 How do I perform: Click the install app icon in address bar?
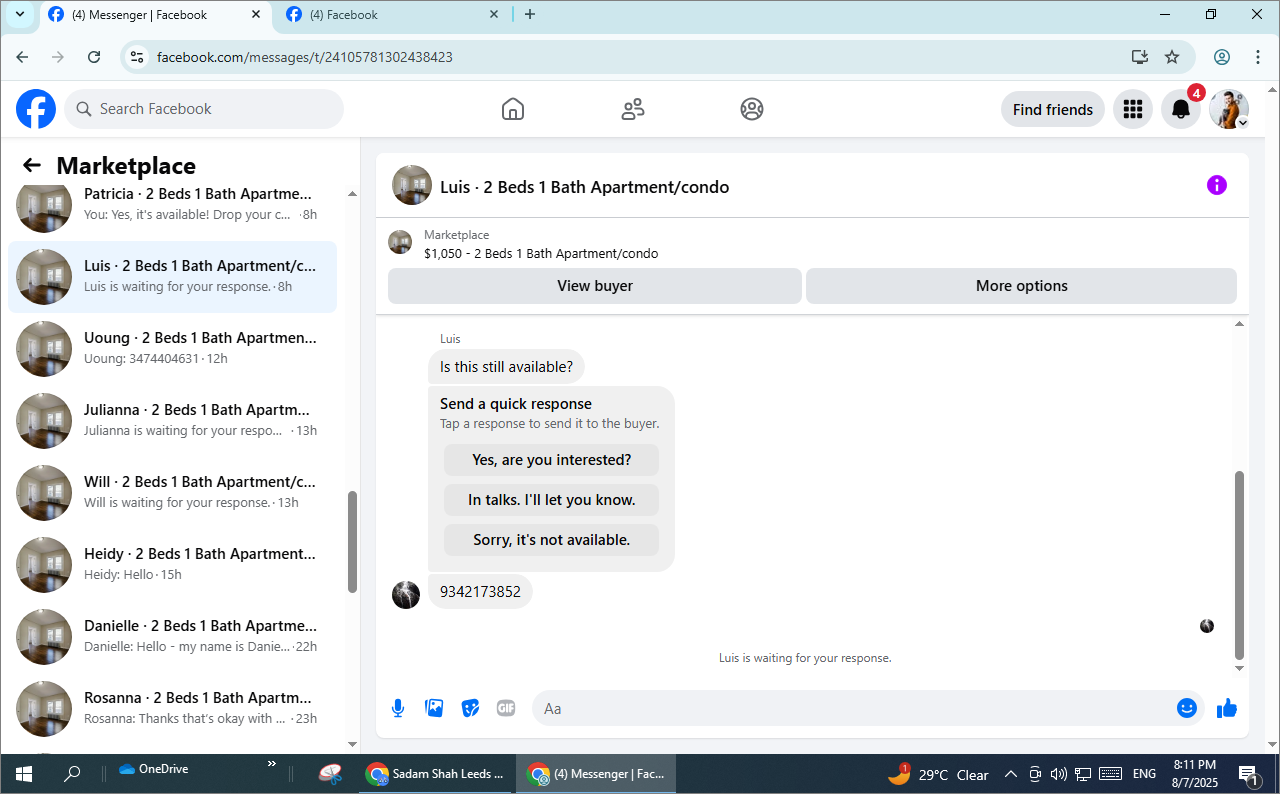[1139, 57]
